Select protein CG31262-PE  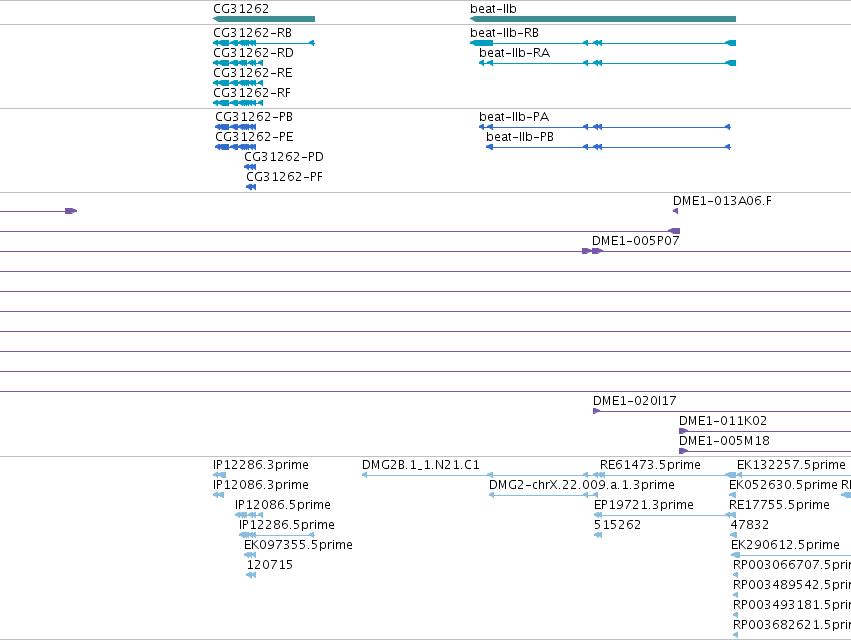pos(254,137)
